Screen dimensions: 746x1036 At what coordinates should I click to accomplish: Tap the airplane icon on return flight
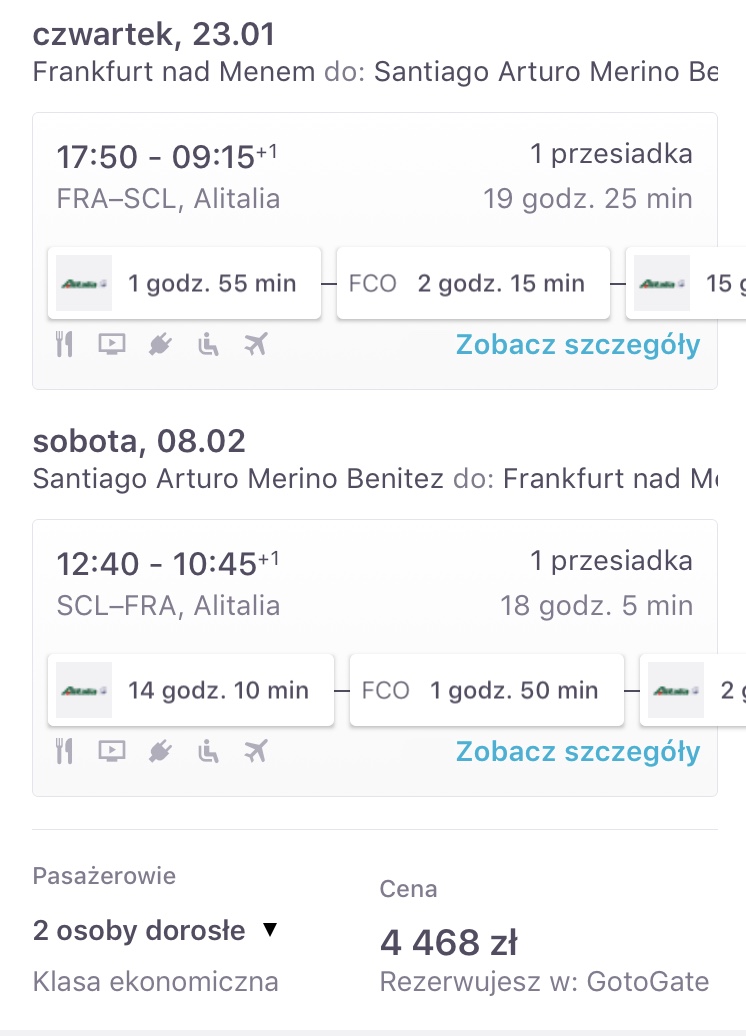coord(256,751)
